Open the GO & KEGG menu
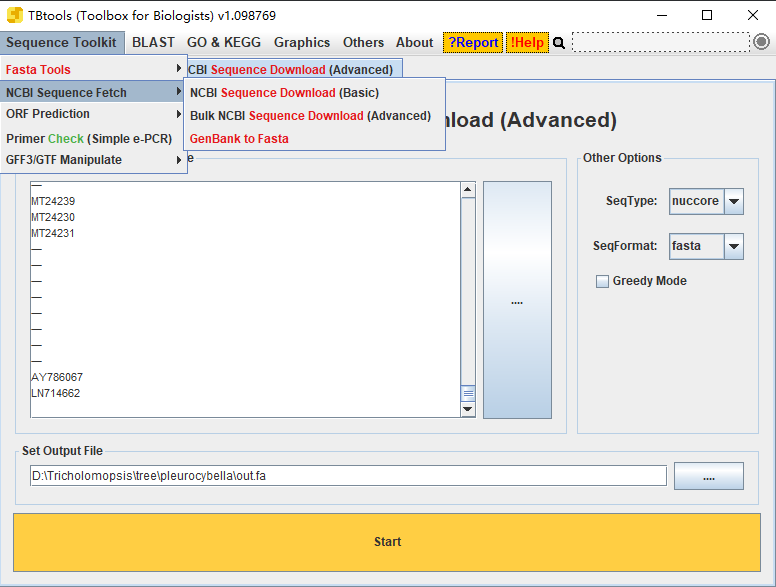Viewport: 776px width, 587px height. click(224, 43)
